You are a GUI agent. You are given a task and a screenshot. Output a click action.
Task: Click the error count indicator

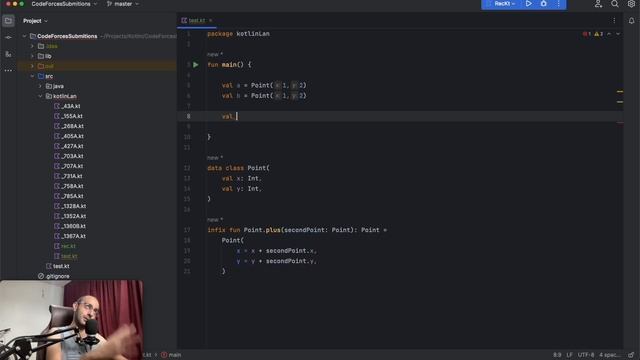pyautogui.click(x=587, y=34)
